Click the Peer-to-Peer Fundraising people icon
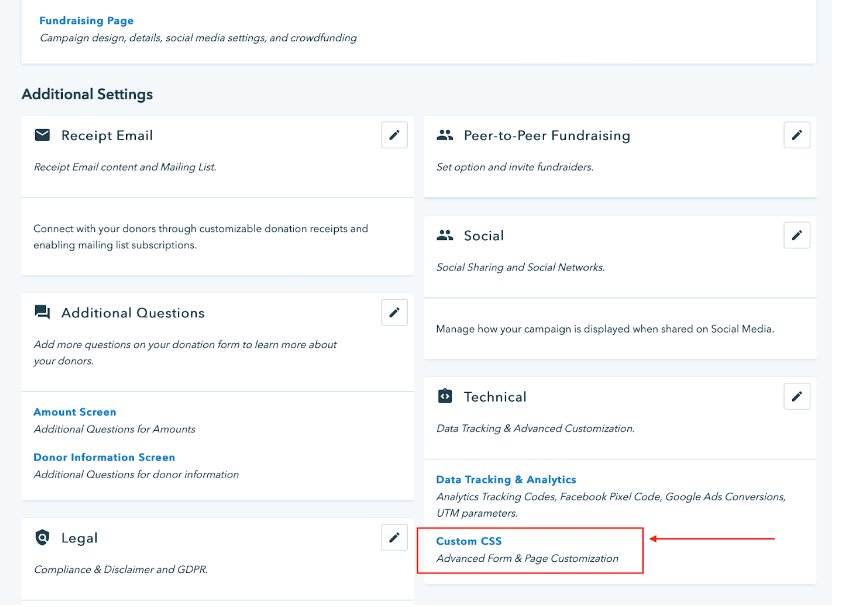Image resolution: width=841 pixels, height=607 pixels. coord(445,135)
